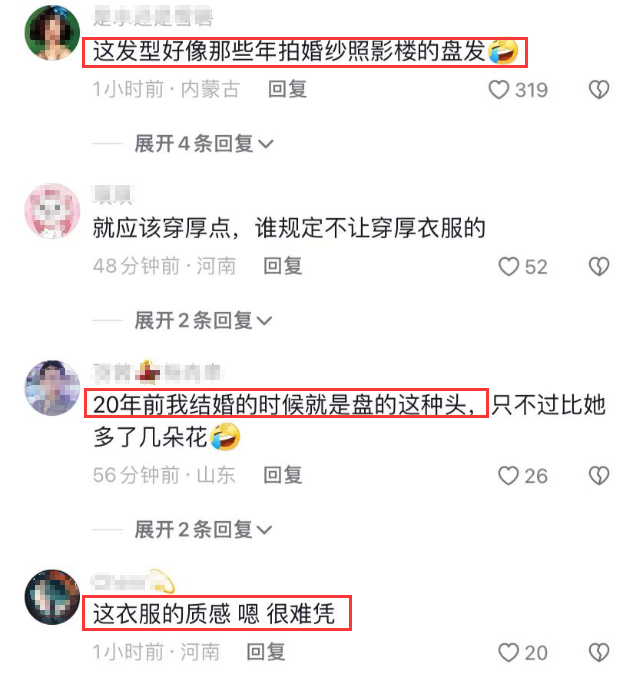Reply to the 56分钟前 山东 comment
This screenshot has height=692, width=644.
[x=282, y=475]
